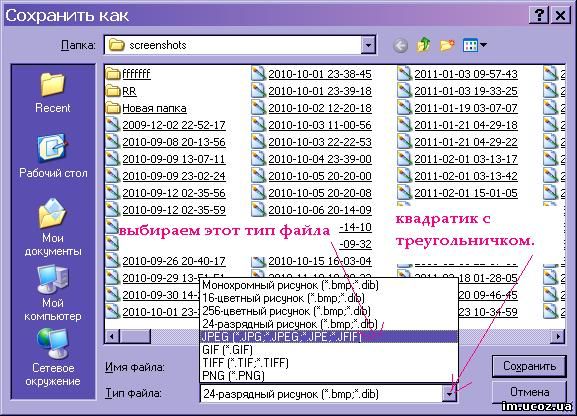577x416 pixels.
Task: Create a new folder via toolbar icon
Action: [447, 45]
